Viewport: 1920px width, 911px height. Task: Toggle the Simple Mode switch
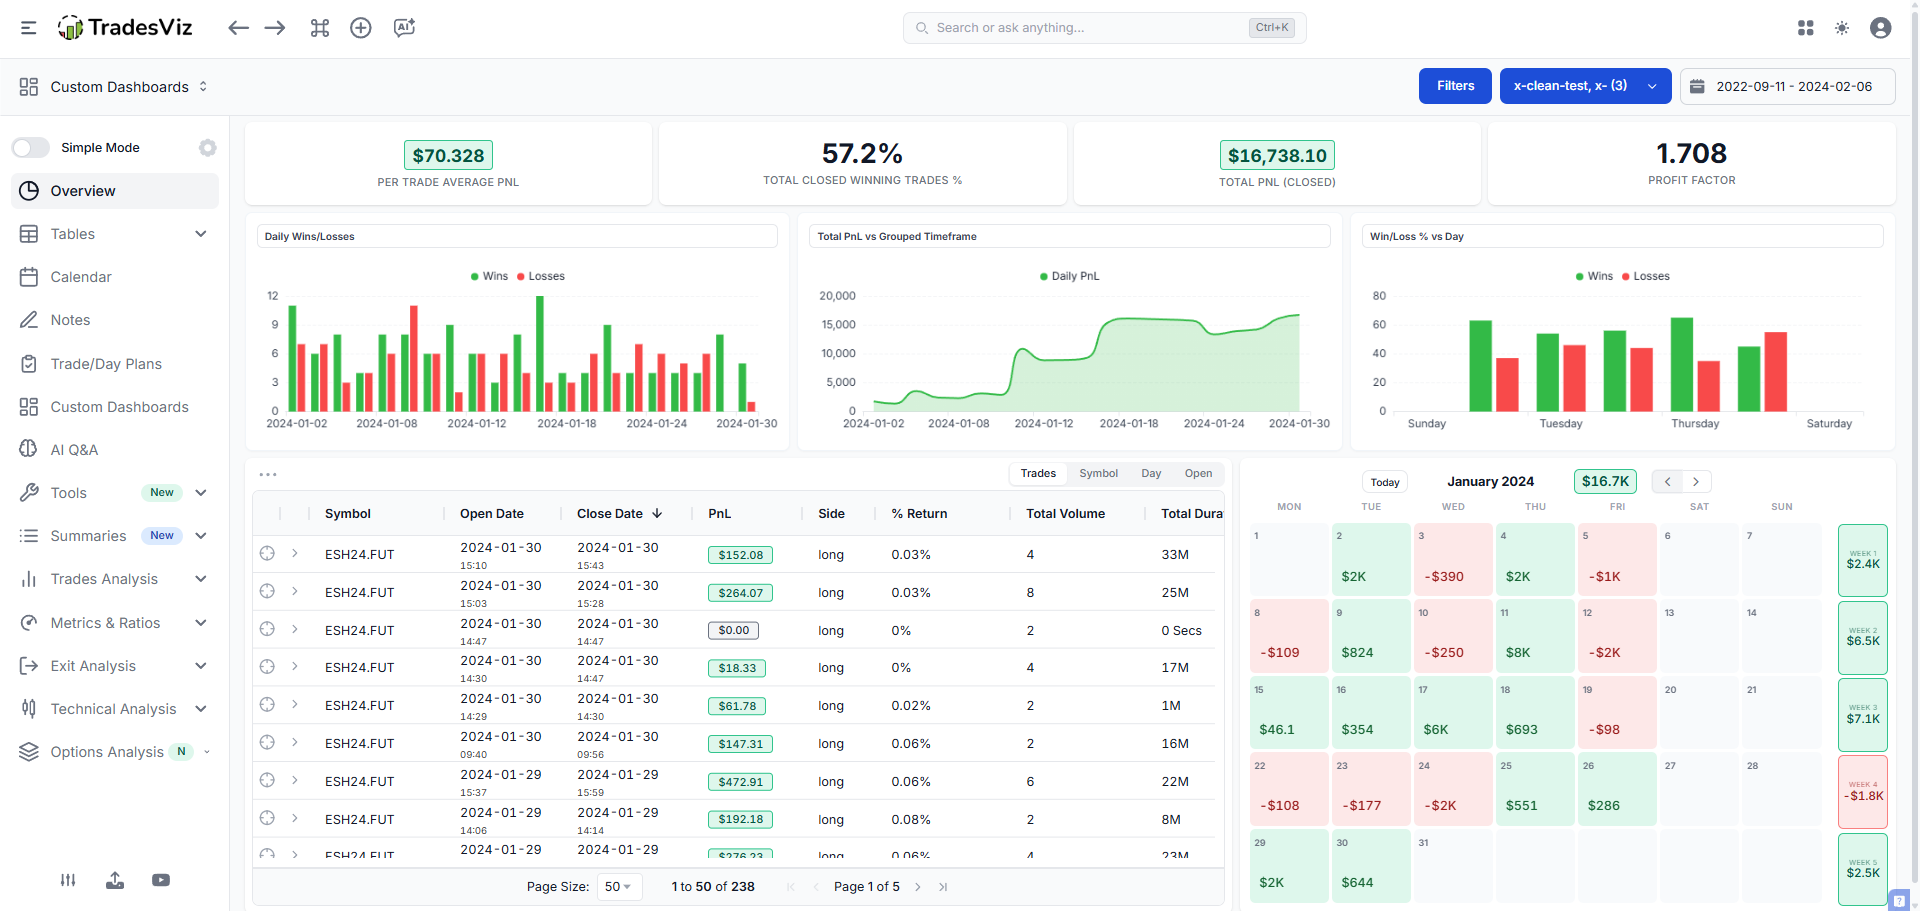31,148
